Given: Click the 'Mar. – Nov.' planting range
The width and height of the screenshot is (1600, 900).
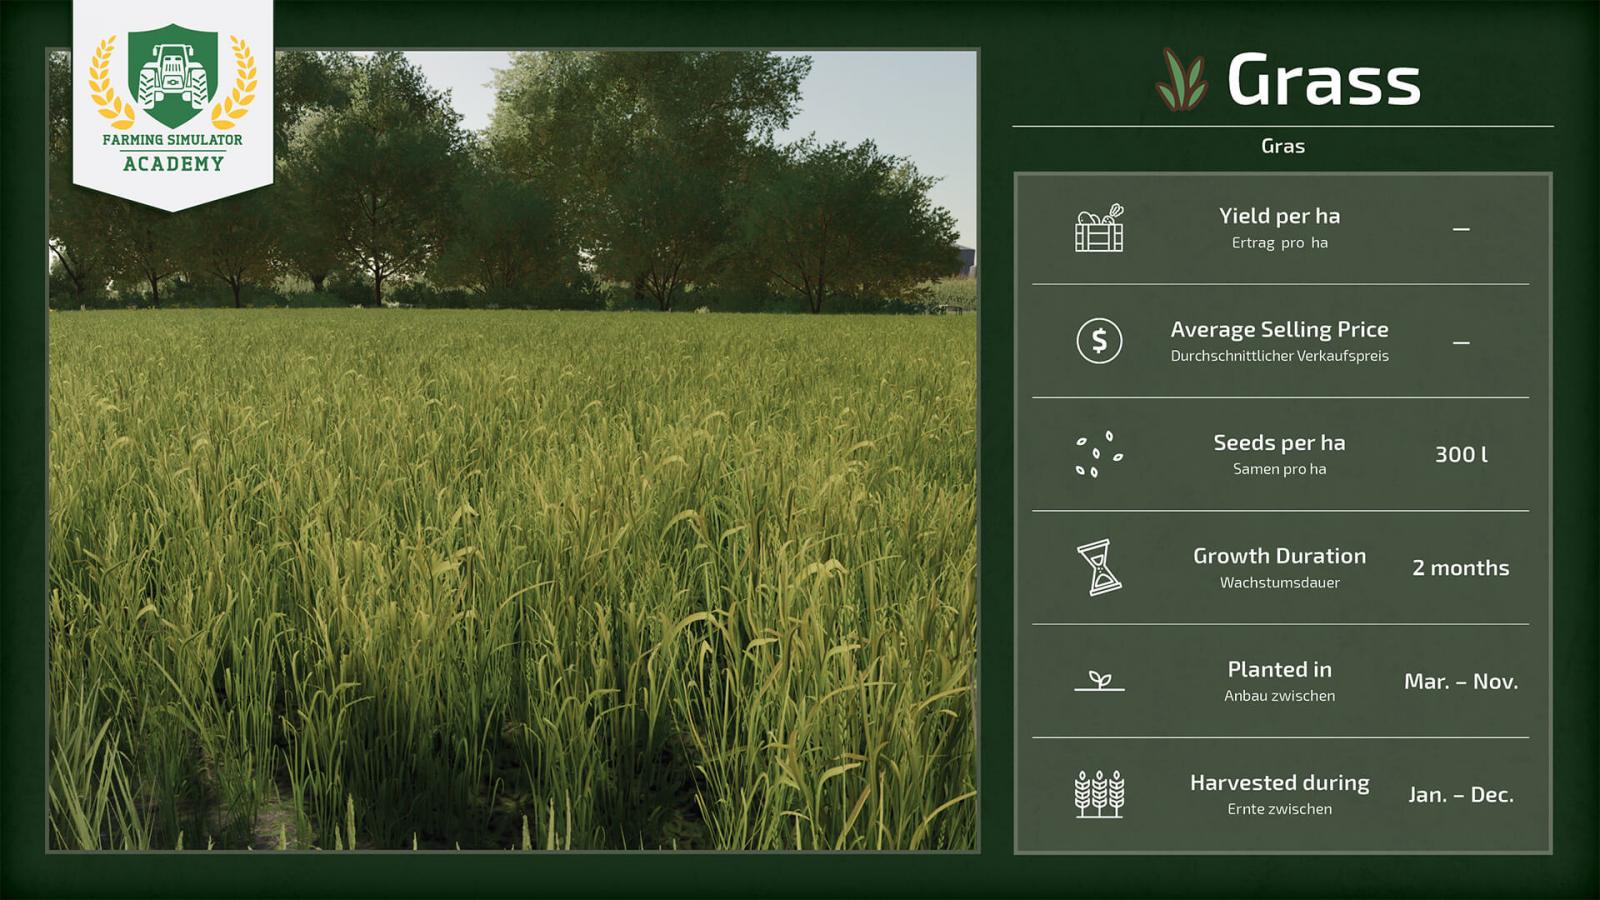Looking at the screenshot, I should click(1460, 681).
